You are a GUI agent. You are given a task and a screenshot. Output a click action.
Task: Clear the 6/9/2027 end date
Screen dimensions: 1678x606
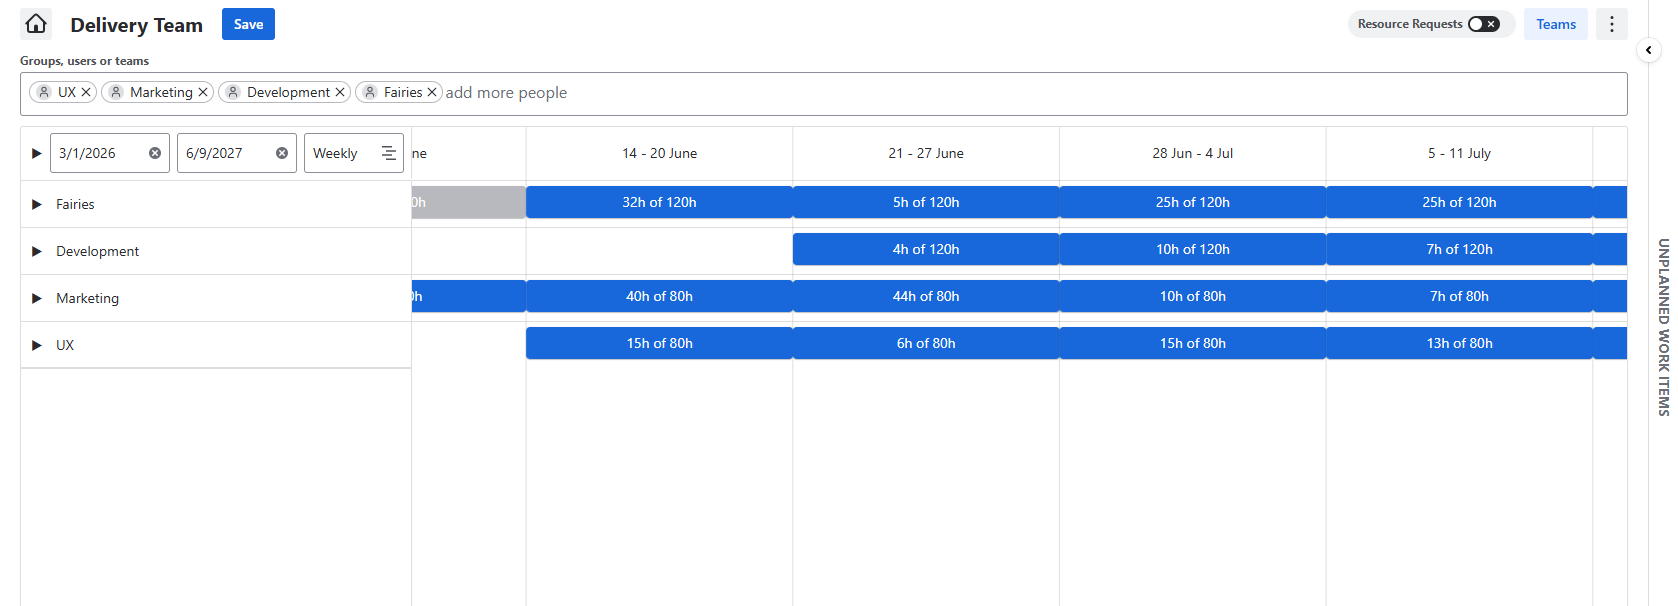(x=282, y=153)
